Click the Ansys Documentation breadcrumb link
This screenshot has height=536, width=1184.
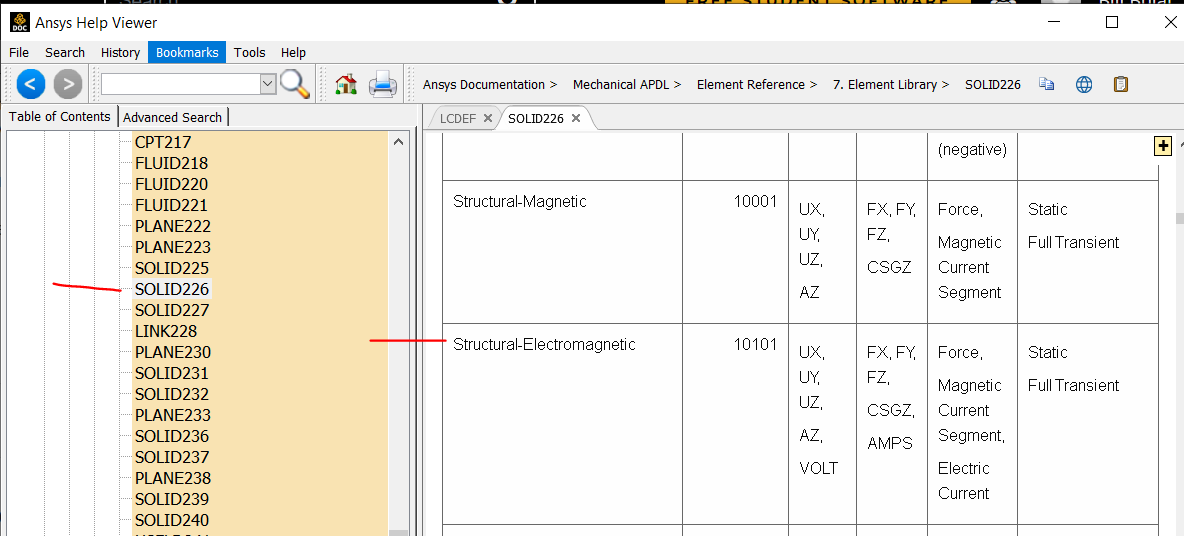[x=484, y=85]
